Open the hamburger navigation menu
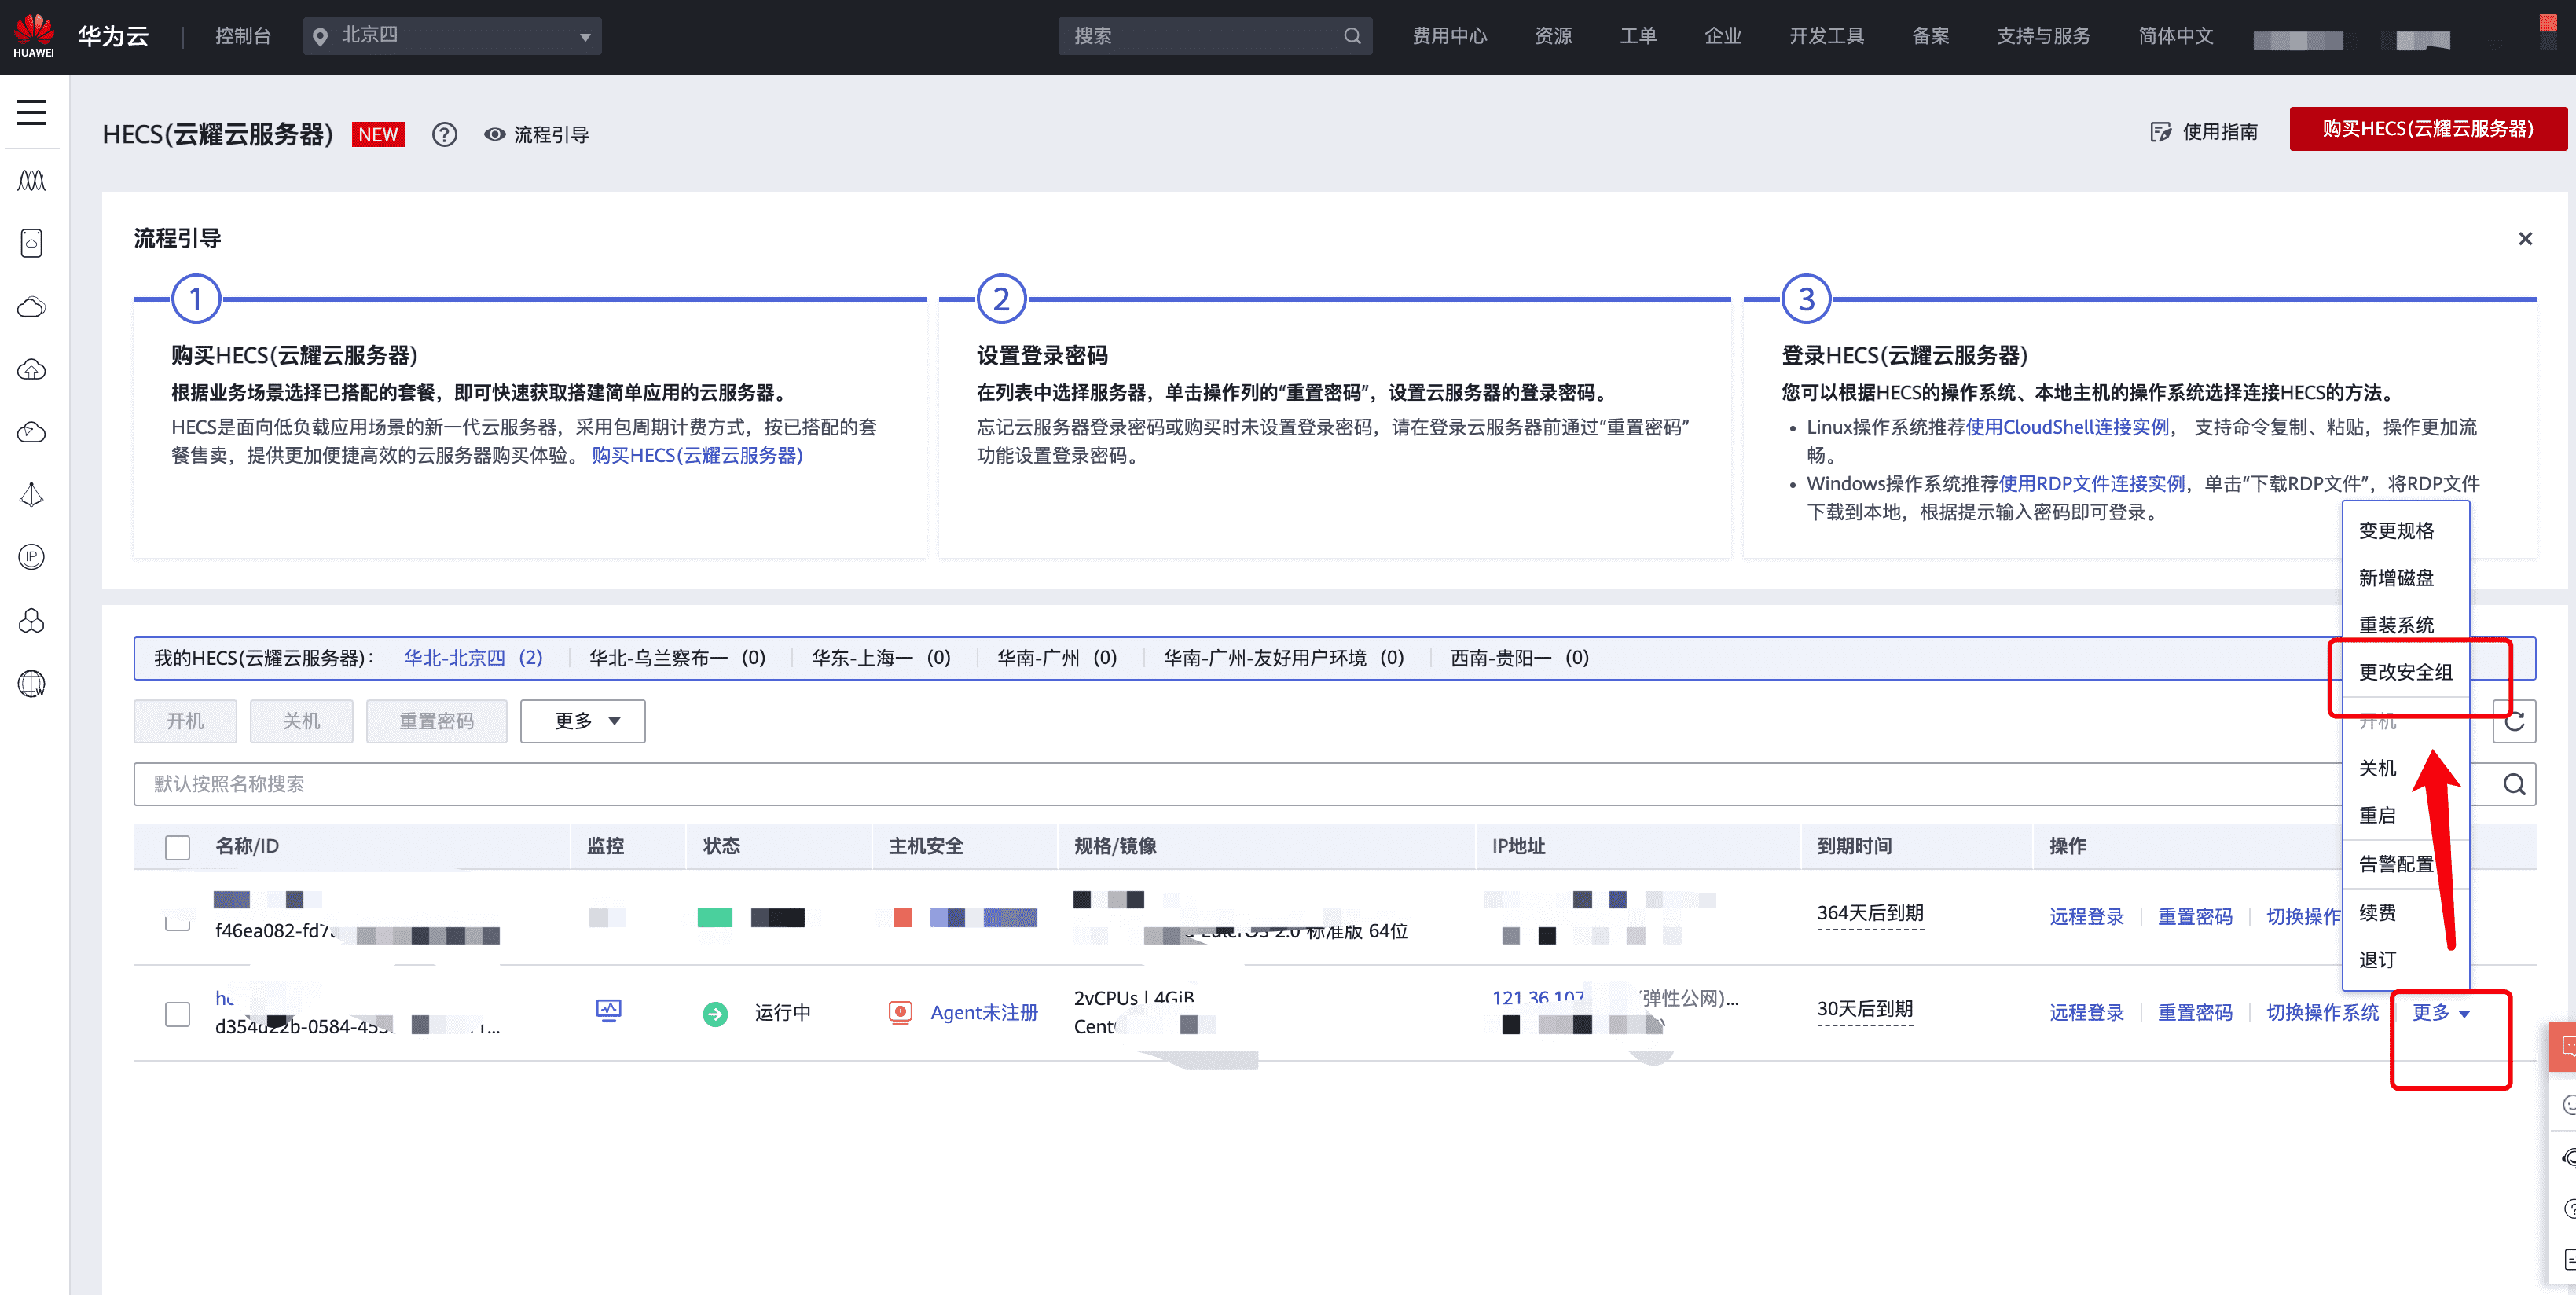 [x=31, y=111]
